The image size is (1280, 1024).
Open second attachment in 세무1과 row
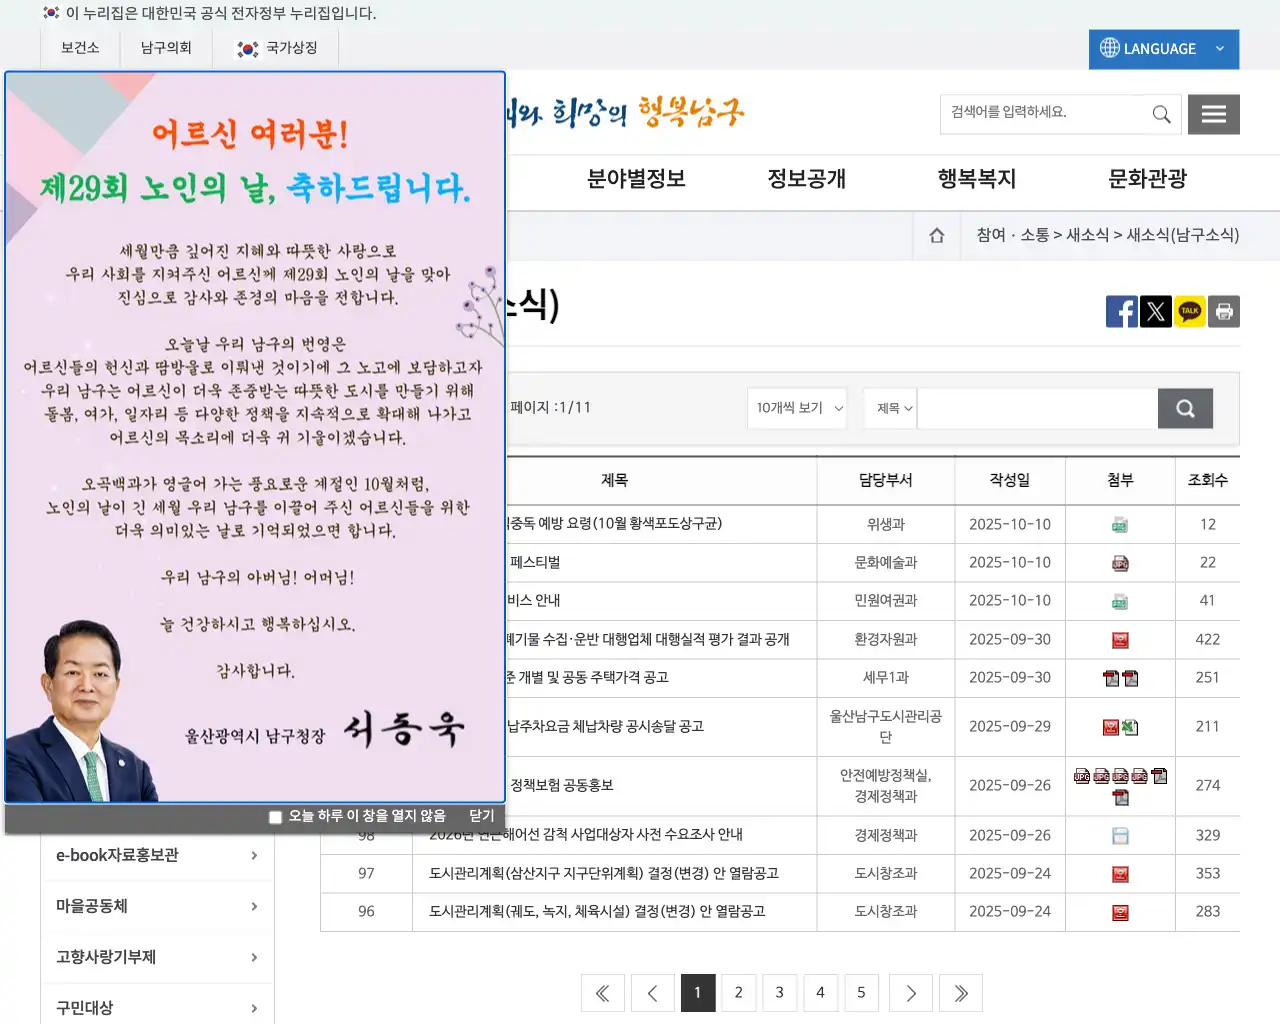click(1130, 678)
